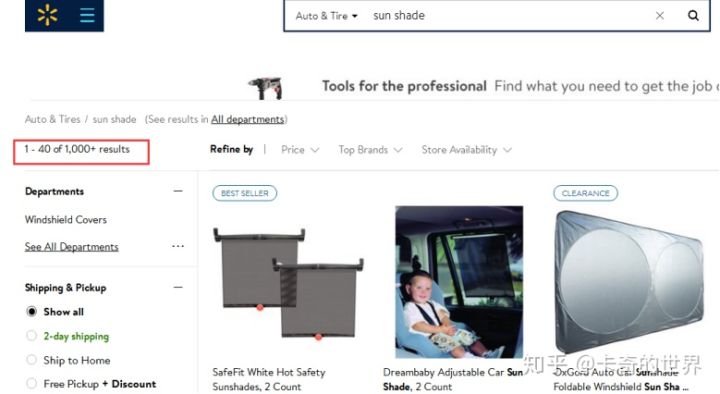Click the magnifying glass search icon
Image resolution: width=720 pixels, height=394 pixels.
pos(693,16)
